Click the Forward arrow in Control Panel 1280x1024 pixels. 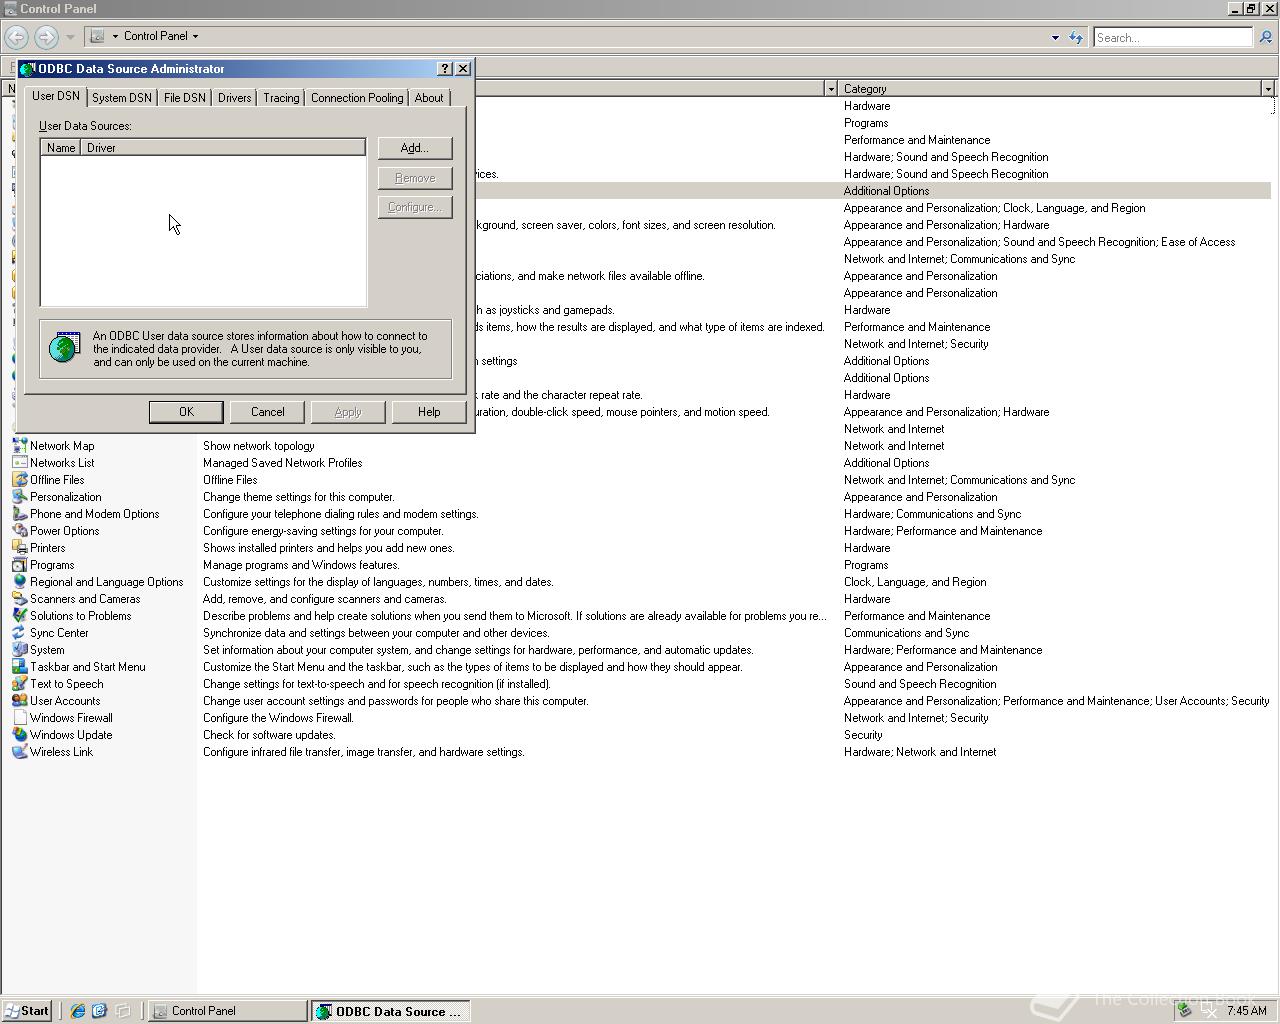pos(46,37)
